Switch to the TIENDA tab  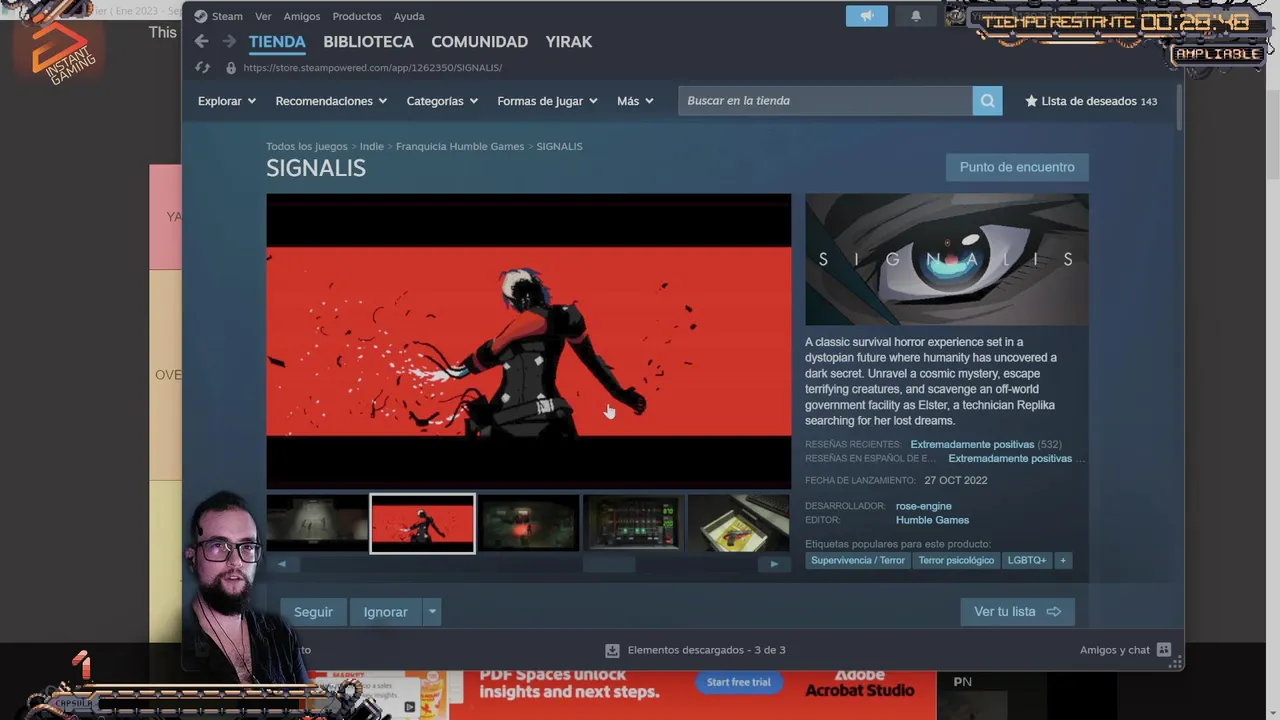tap(277, 41)
